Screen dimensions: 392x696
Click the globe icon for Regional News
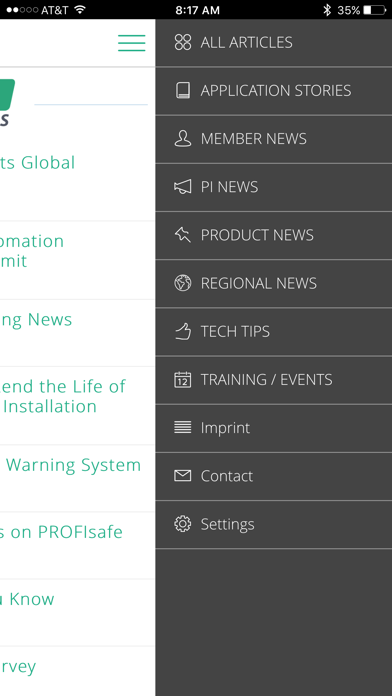point(182,283)
